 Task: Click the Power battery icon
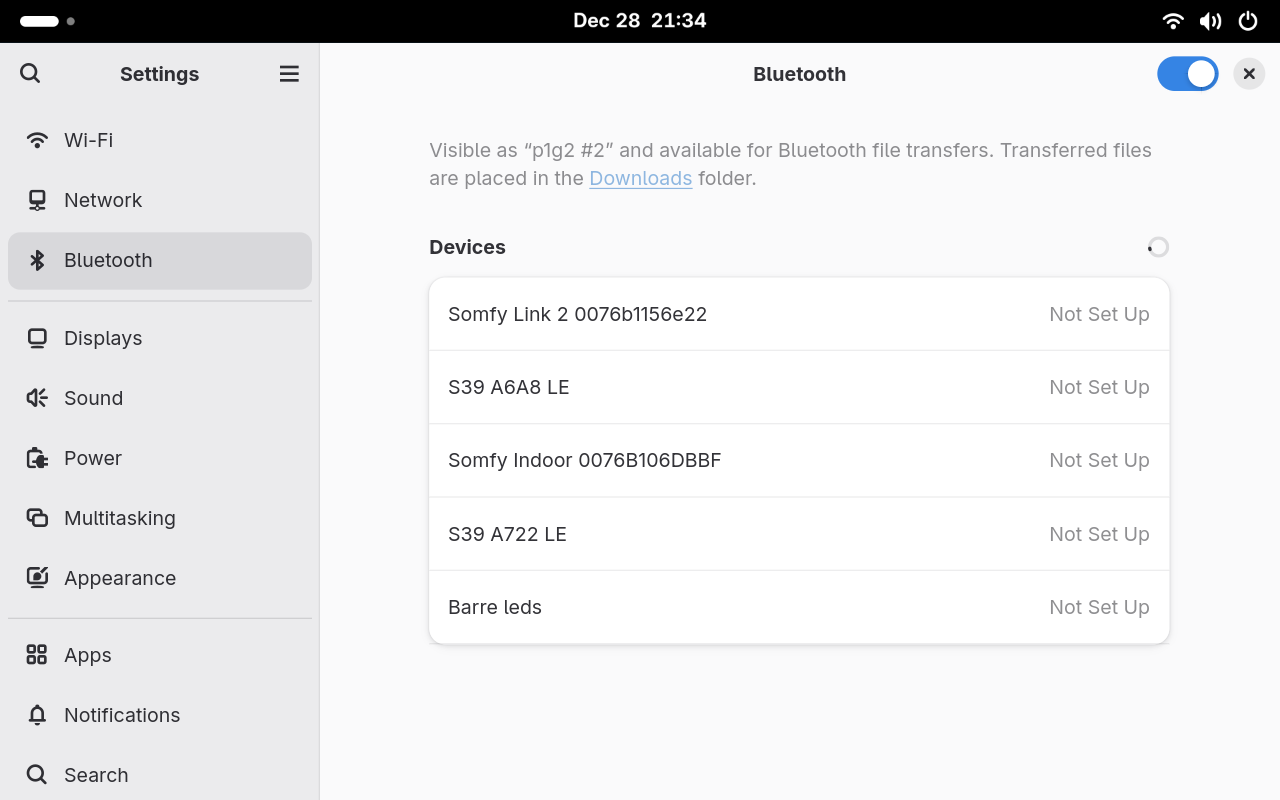coord(37,458)
